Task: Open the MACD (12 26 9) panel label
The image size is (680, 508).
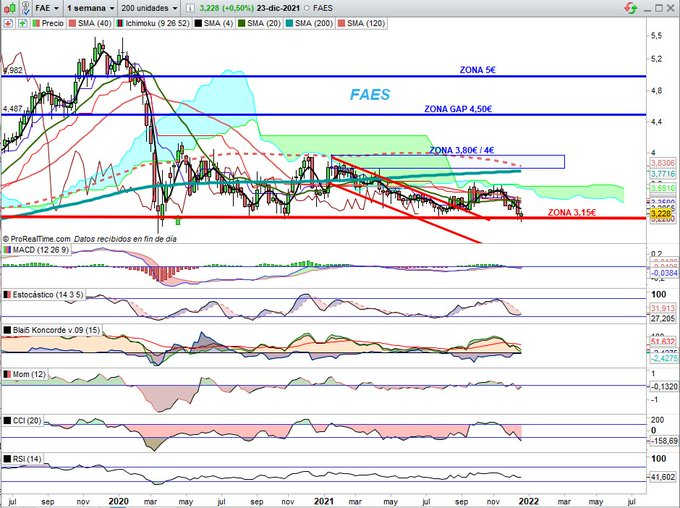Action: (x=40, y=250)
